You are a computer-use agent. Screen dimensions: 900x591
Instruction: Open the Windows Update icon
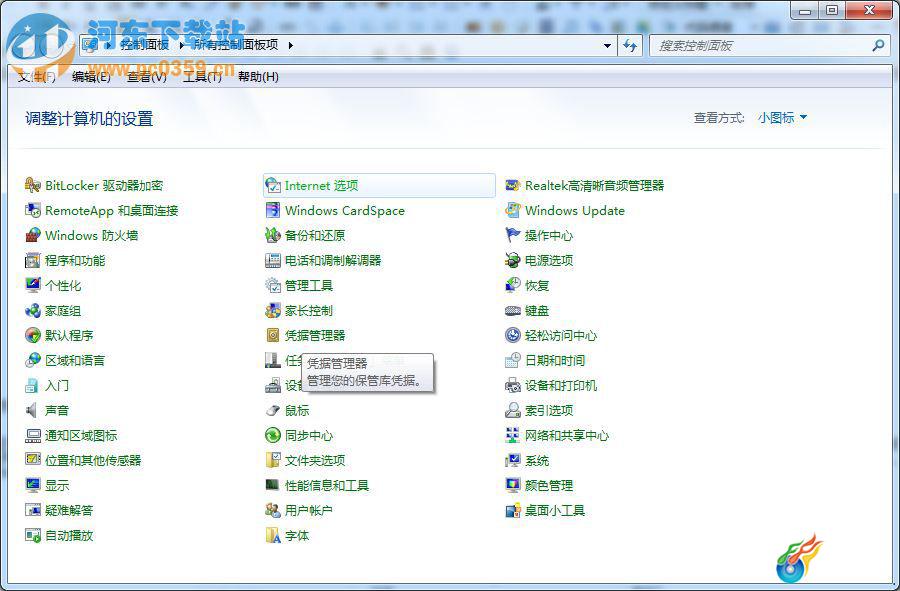(513, 211)
